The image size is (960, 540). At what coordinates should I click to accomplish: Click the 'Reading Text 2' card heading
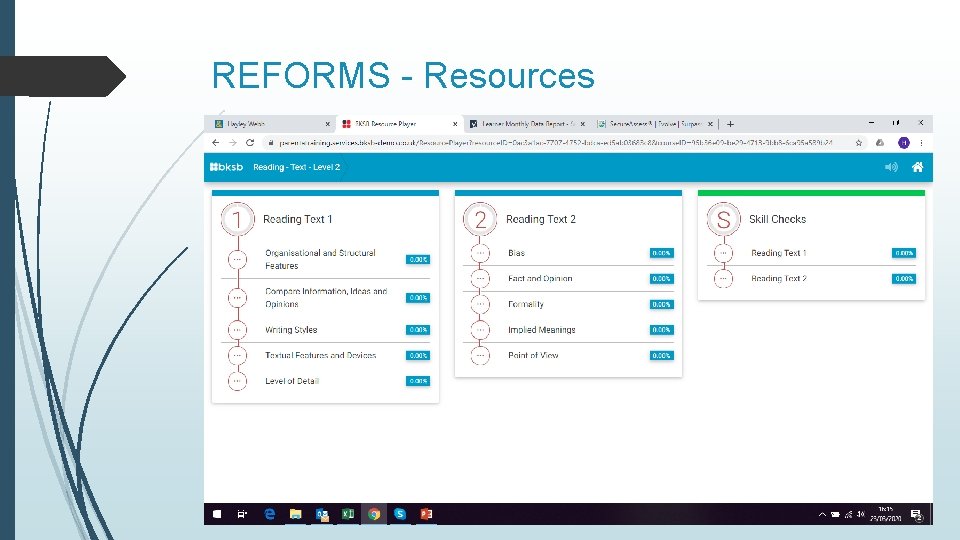(x=541, y=219)
